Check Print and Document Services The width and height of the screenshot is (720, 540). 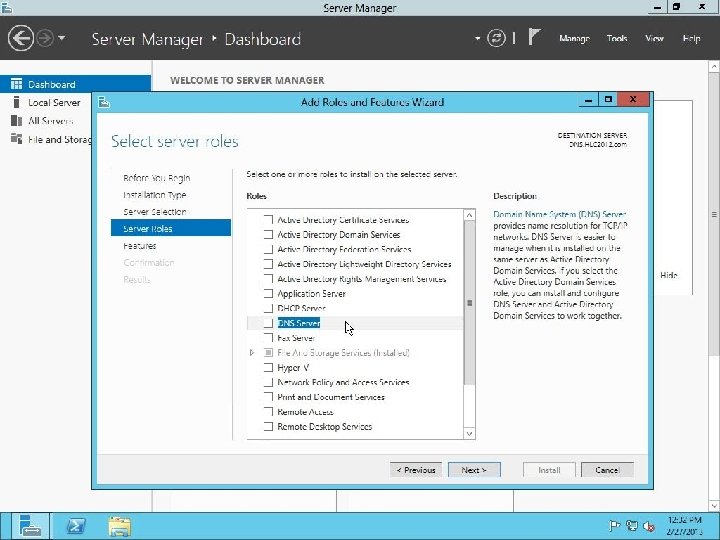pos(268,397)
